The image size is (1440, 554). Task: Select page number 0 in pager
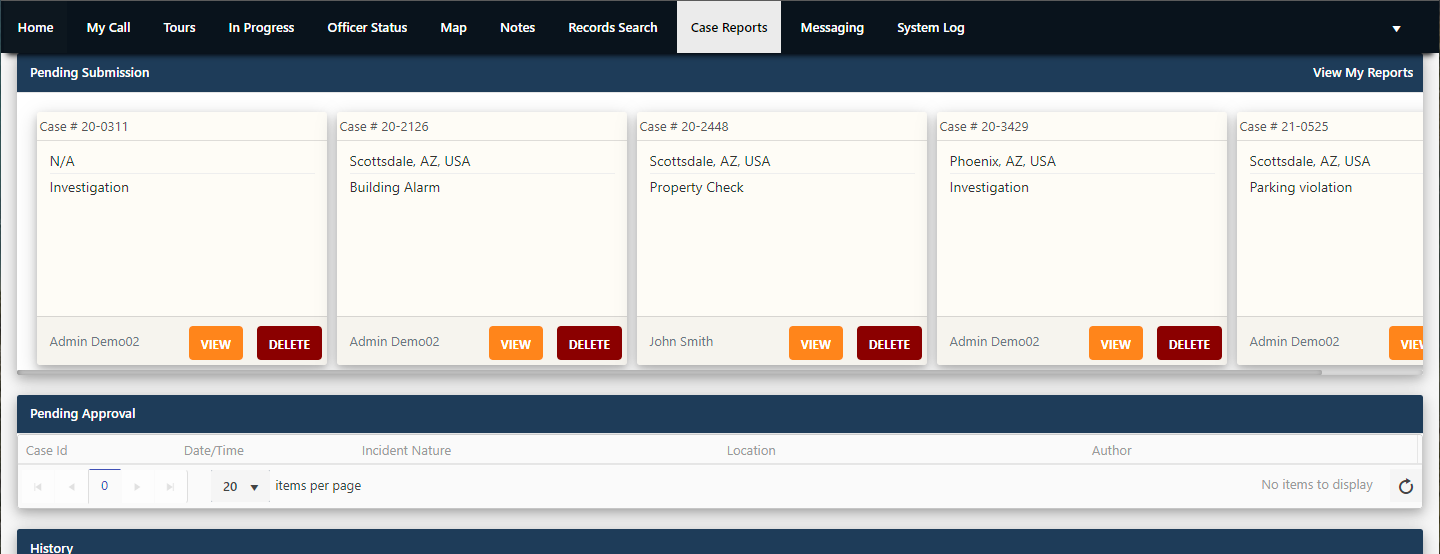point(104,486)
